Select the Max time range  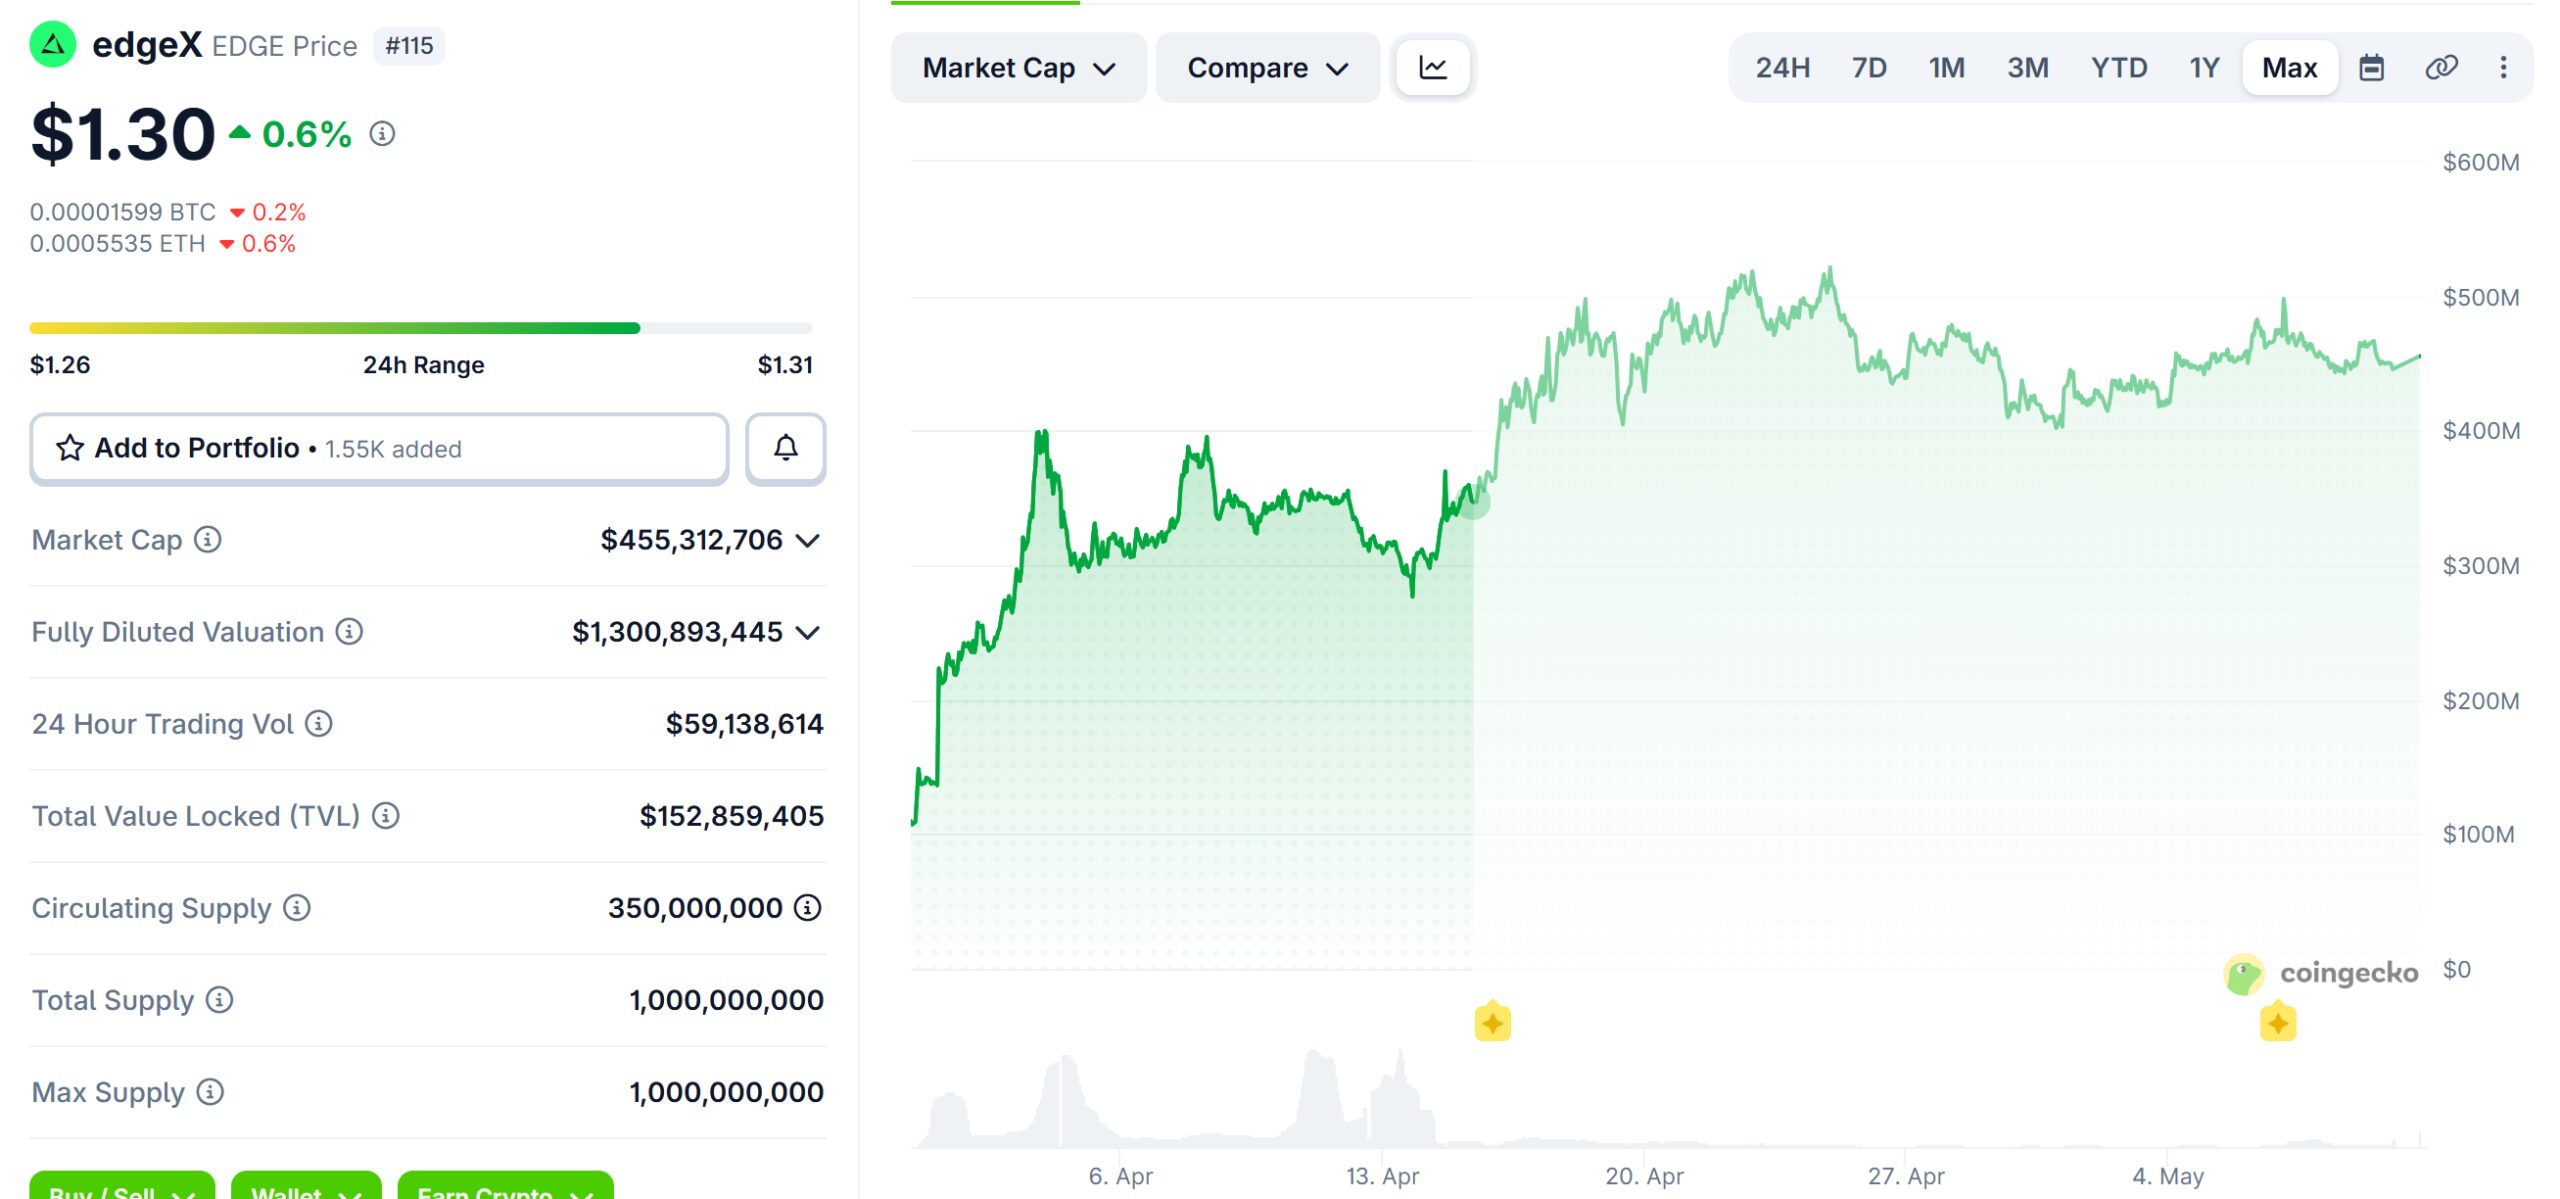[x=2290, y=68]
